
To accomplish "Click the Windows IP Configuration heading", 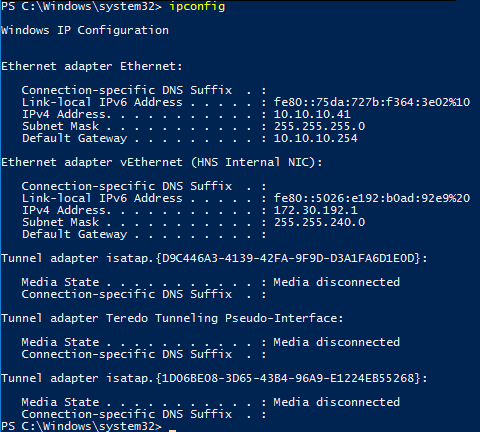I will click(x=85, y=30).
